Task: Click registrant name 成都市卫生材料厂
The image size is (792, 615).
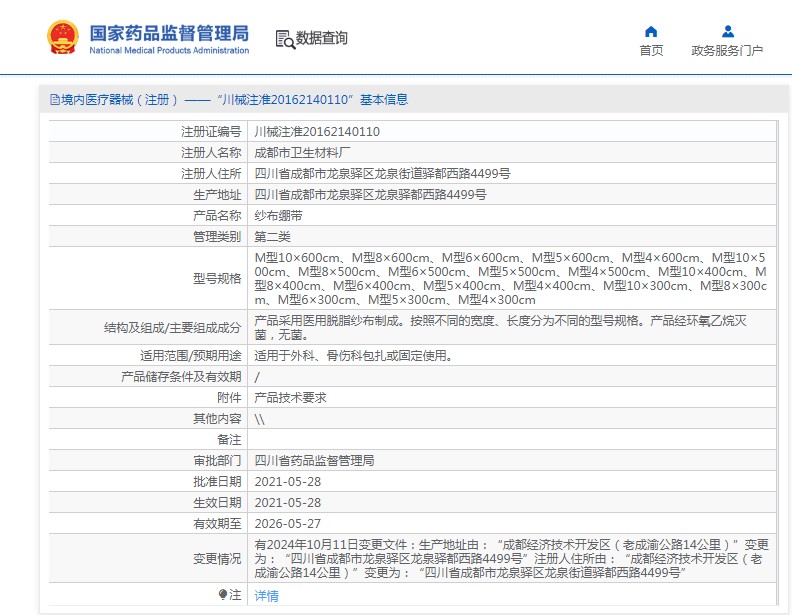Action: [303, 152]
